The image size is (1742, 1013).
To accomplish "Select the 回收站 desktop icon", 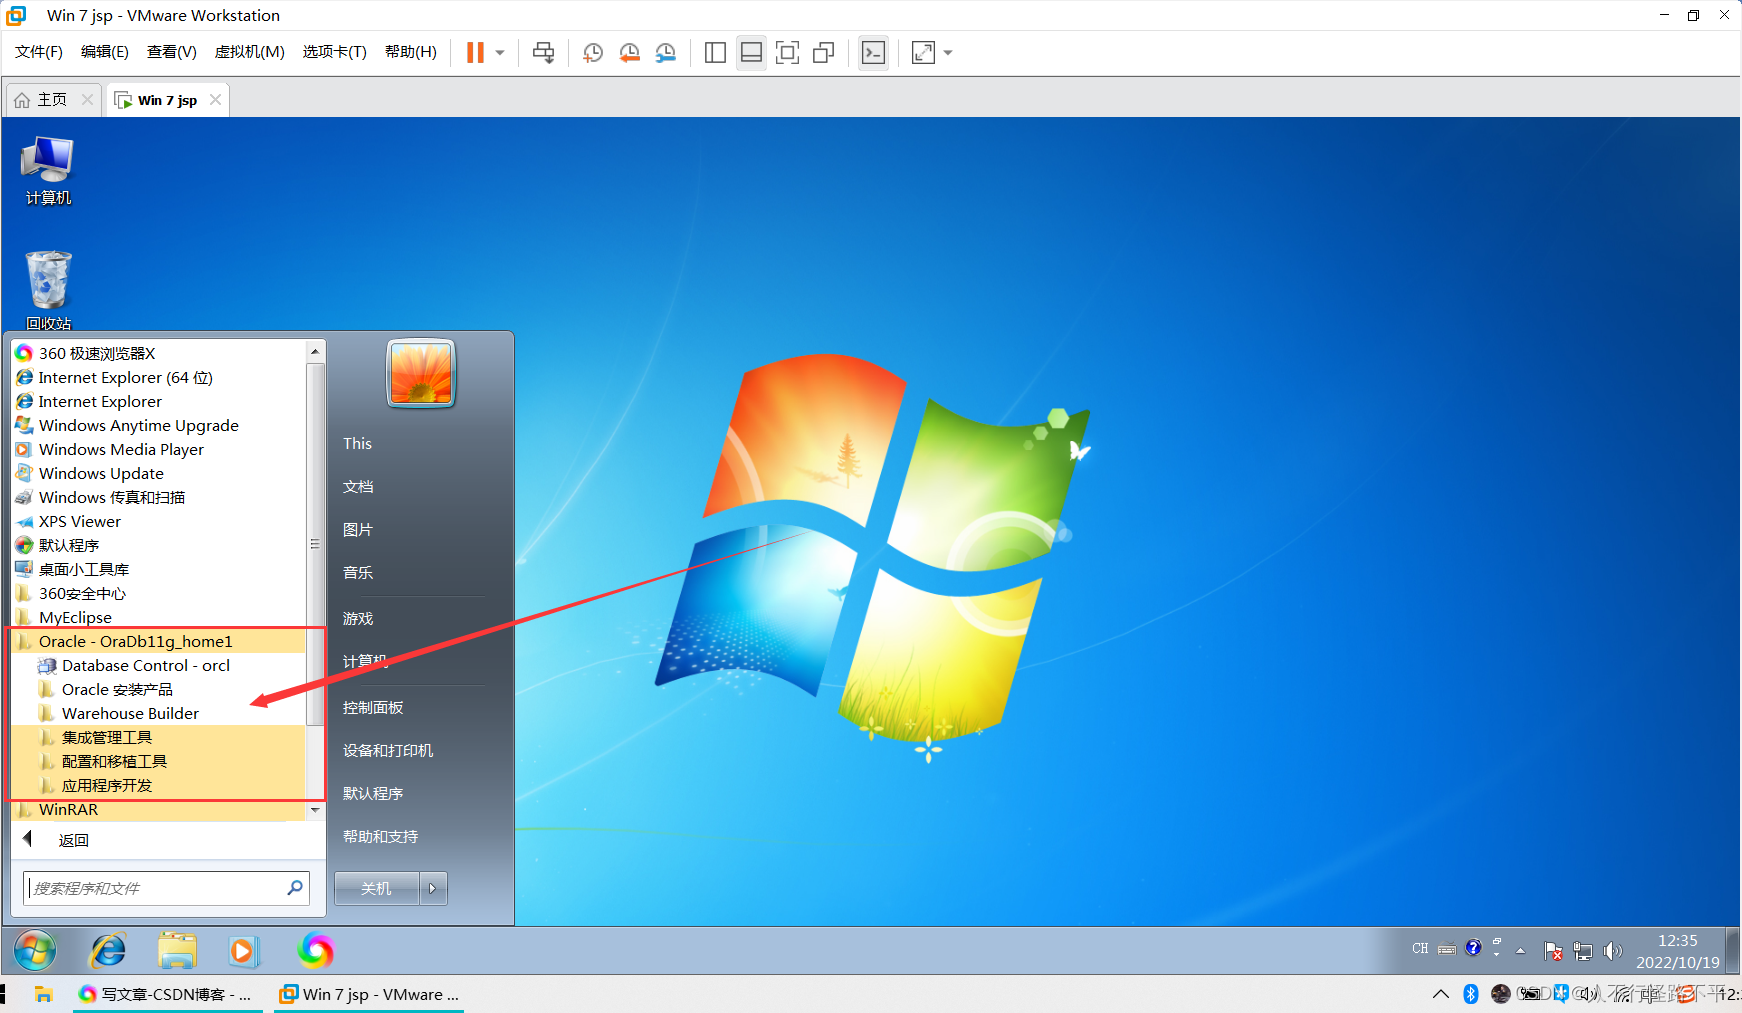I will [x=48, y=290].
